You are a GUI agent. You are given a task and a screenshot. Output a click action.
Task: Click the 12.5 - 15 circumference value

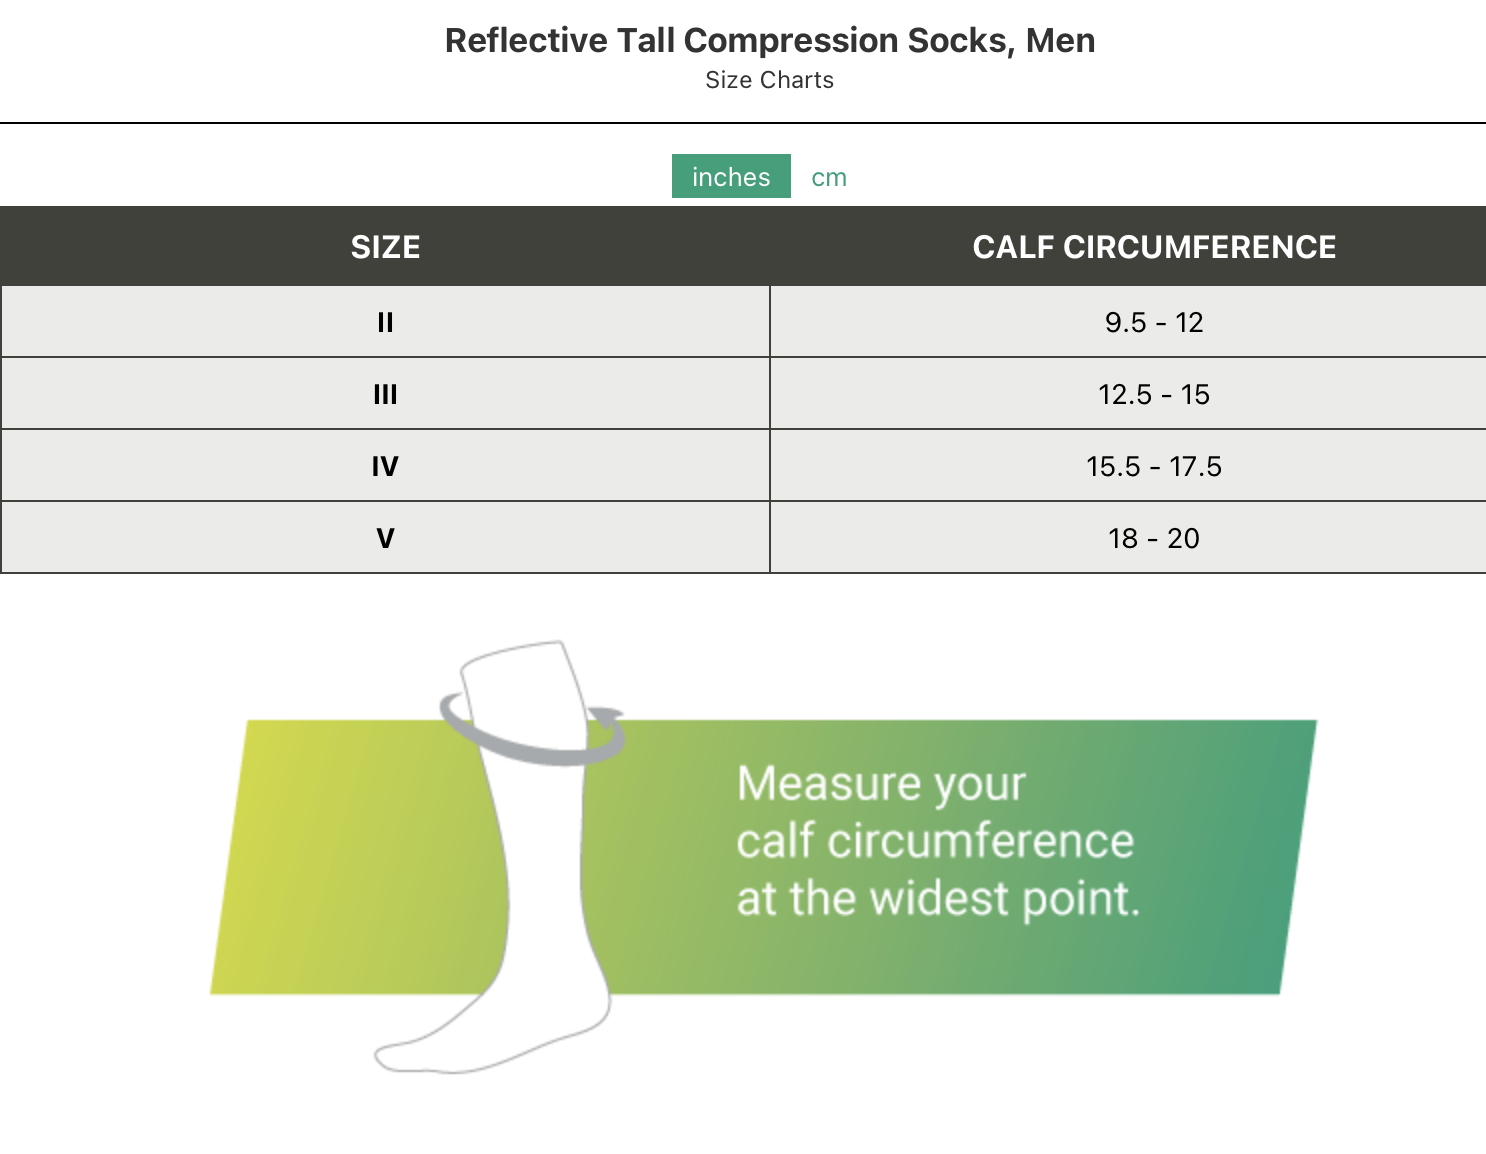[1154, 394]
